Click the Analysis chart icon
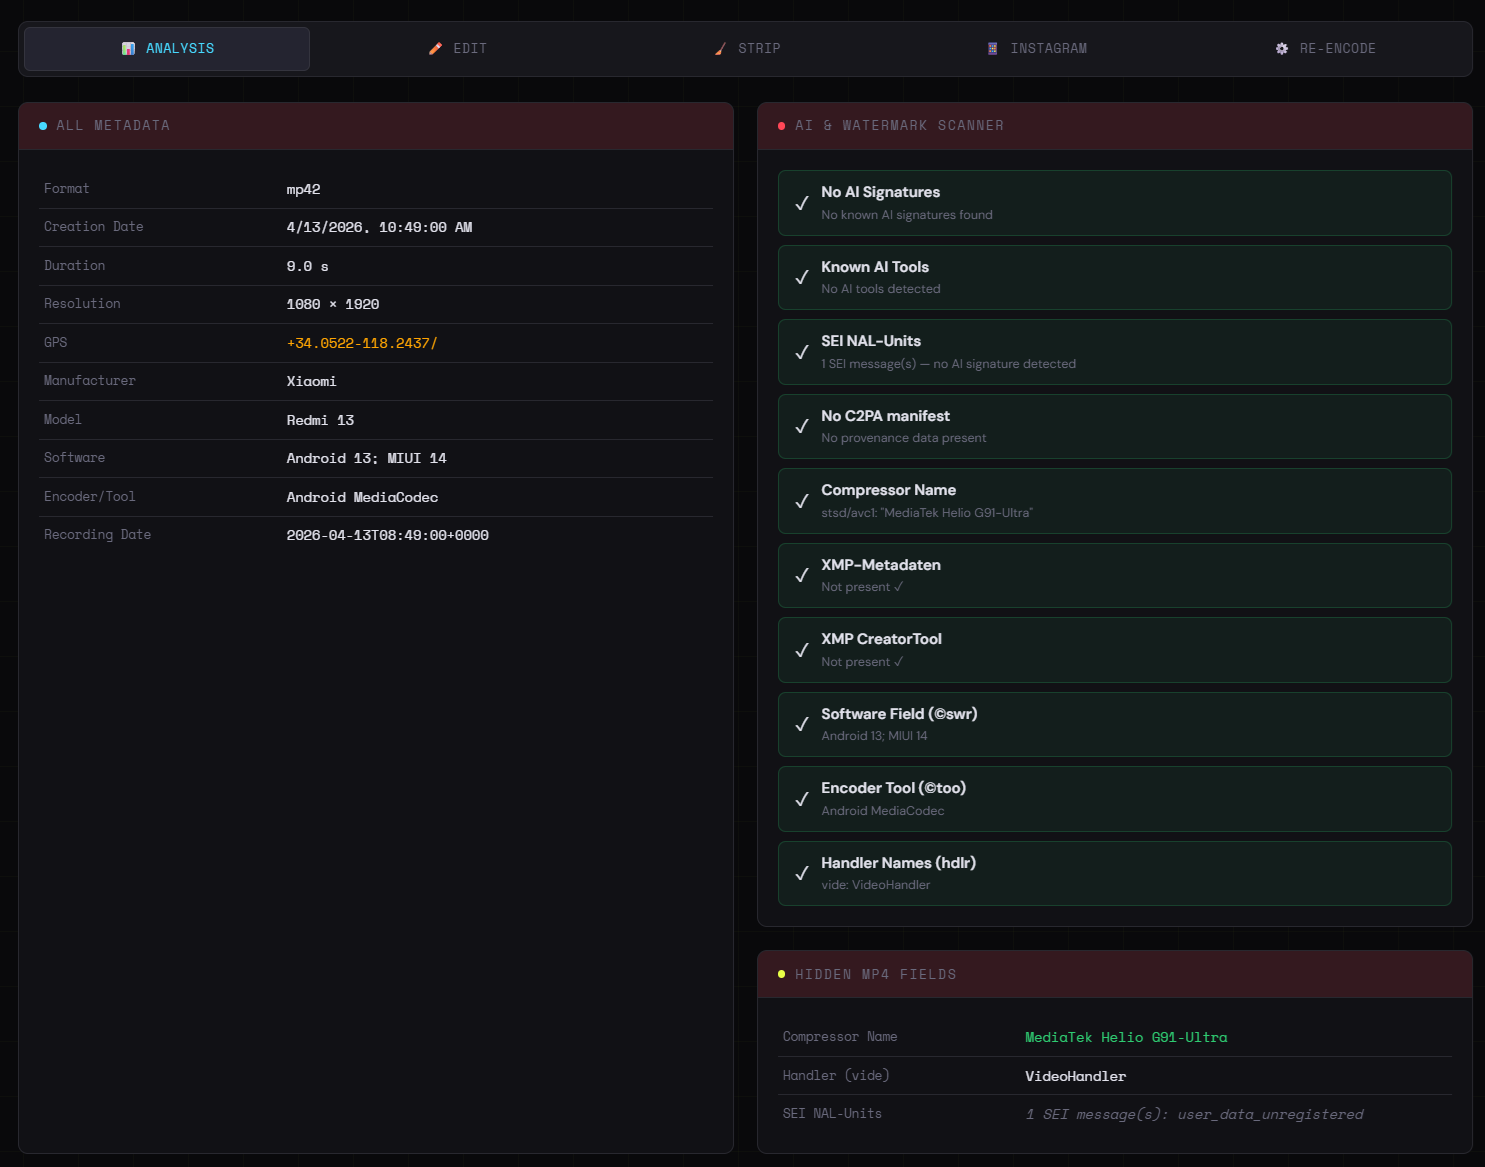 pos(128,49)
